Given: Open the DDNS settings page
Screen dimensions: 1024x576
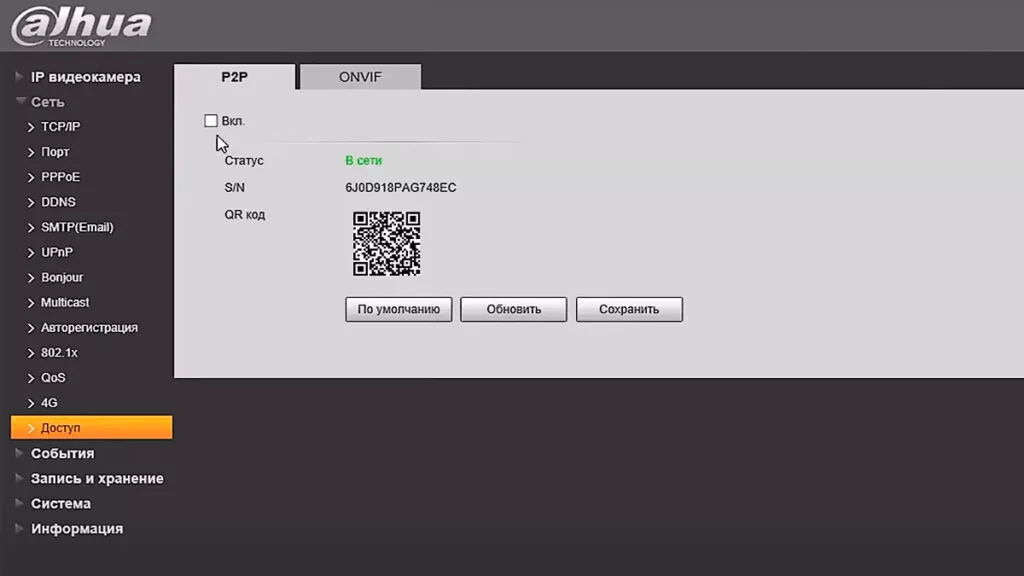Looking at the screenshot, I should 58,202.
